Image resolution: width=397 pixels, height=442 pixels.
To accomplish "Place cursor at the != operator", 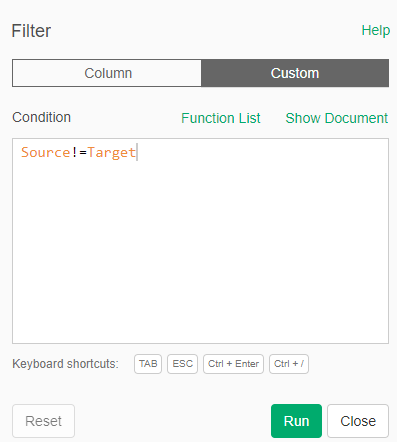I will click(79, 152).
